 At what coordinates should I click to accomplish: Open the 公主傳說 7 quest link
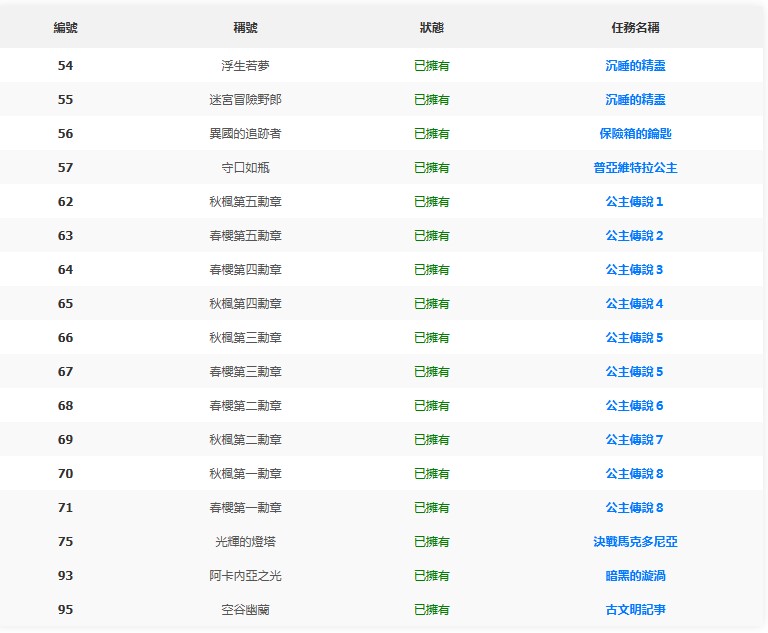pyautogui.click(x=634, y=440)
